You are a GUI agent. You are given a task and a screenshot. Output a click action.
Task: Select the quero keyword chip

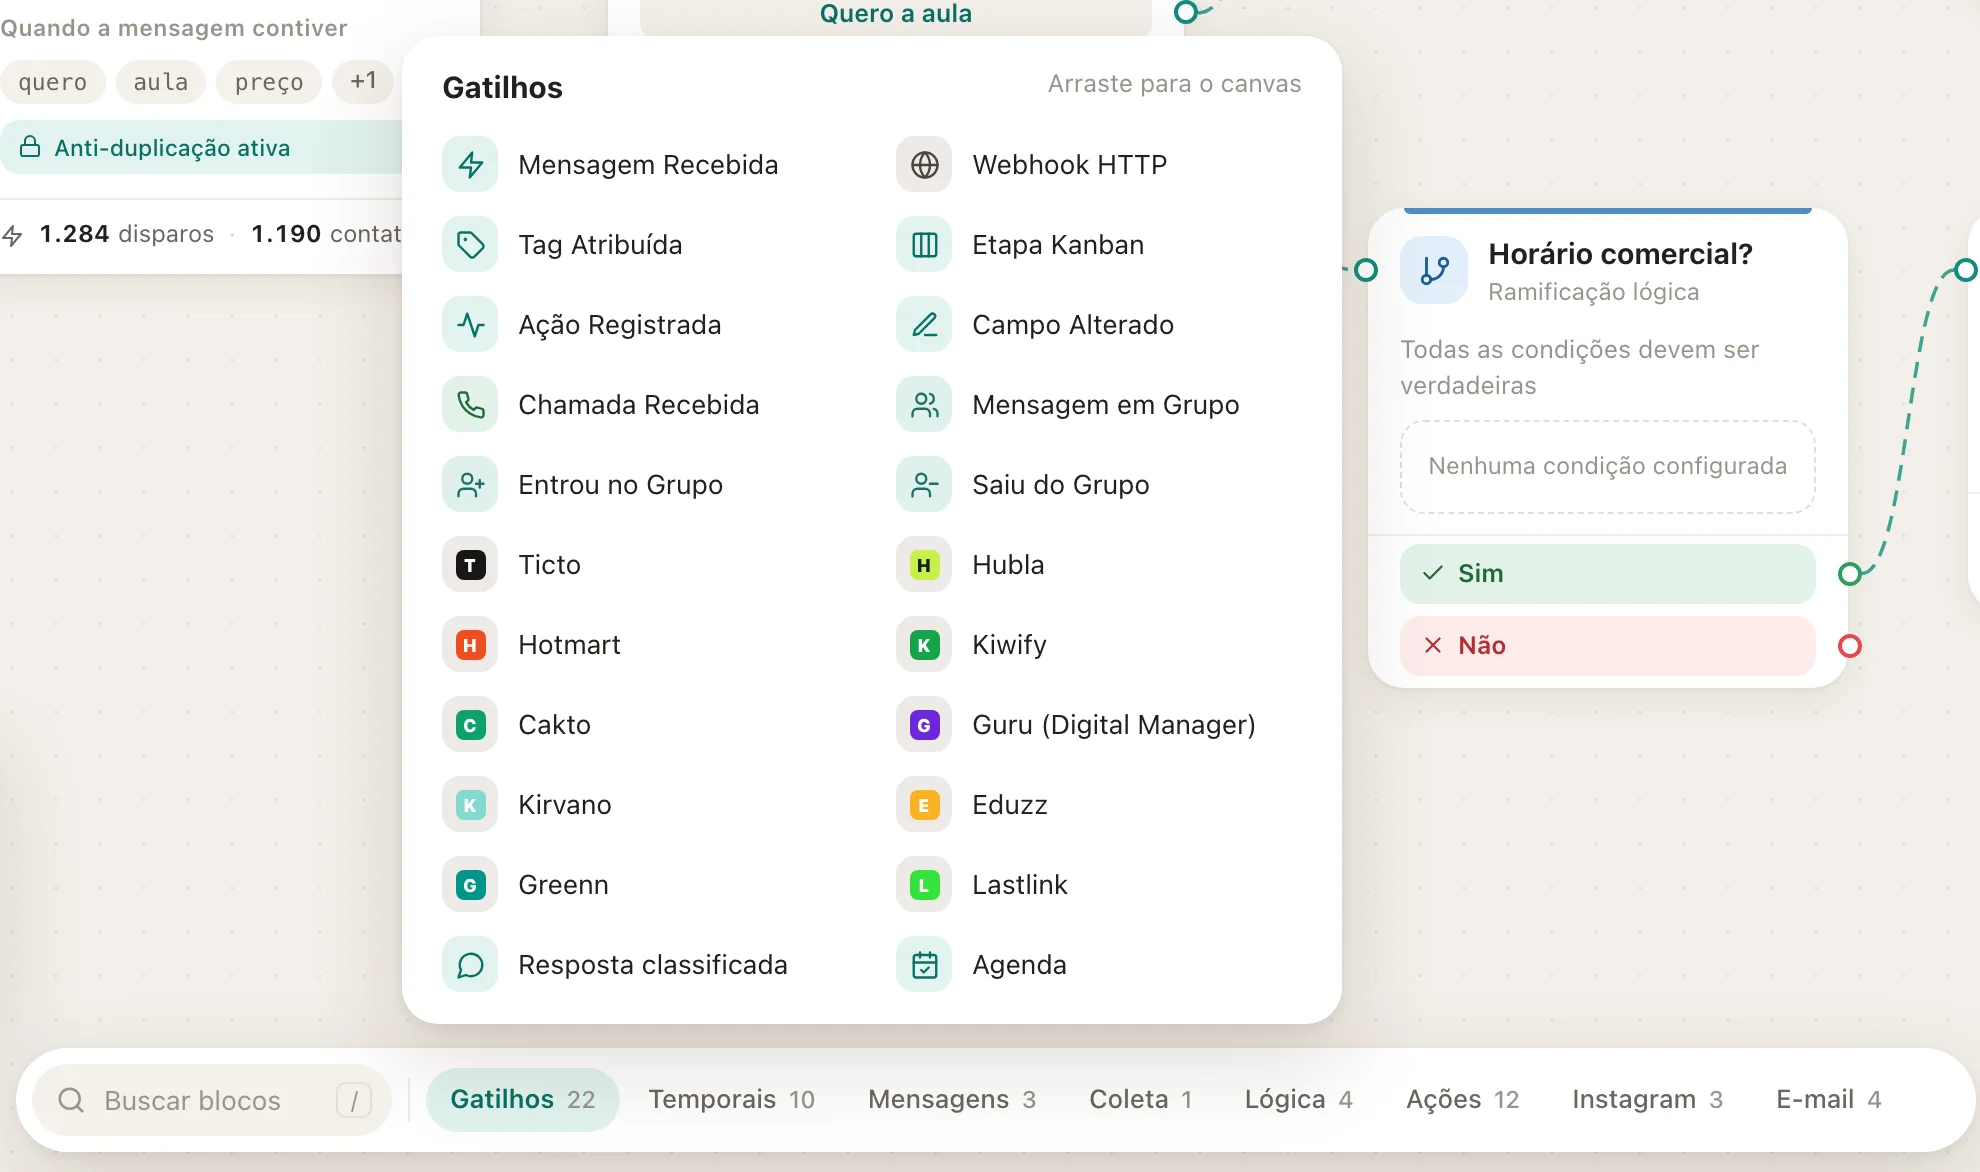[x=52, y=81]
